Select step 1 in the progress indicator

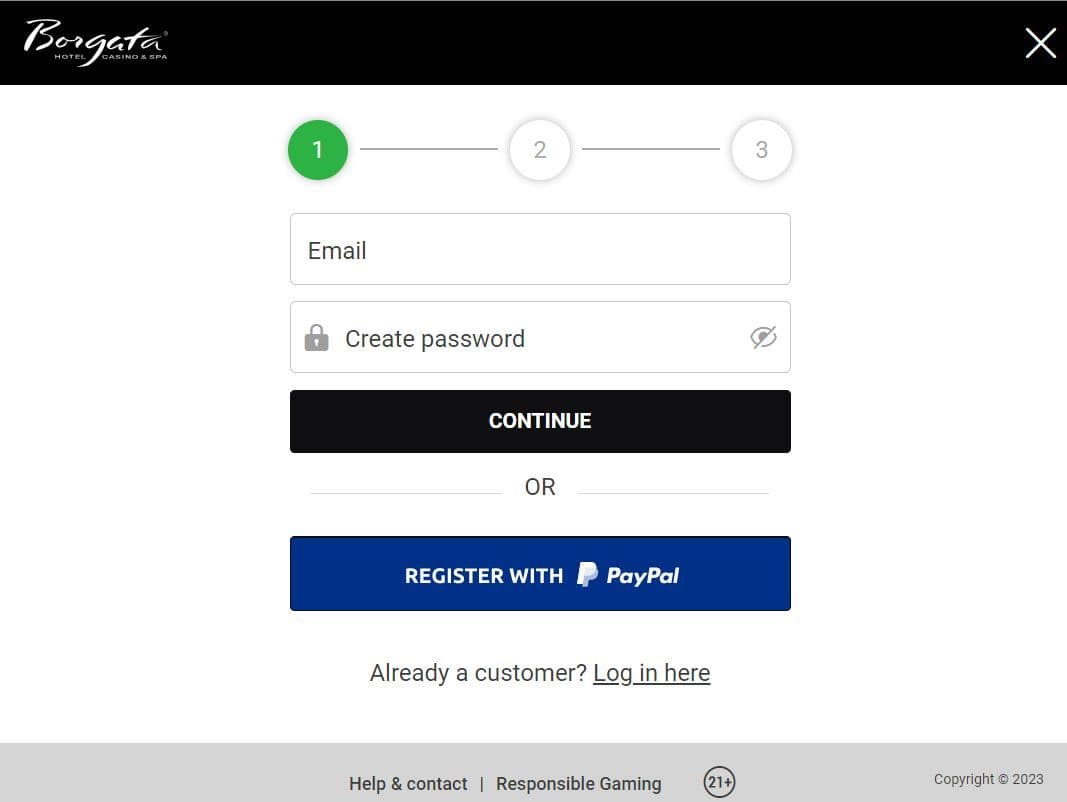coord(318,149)
